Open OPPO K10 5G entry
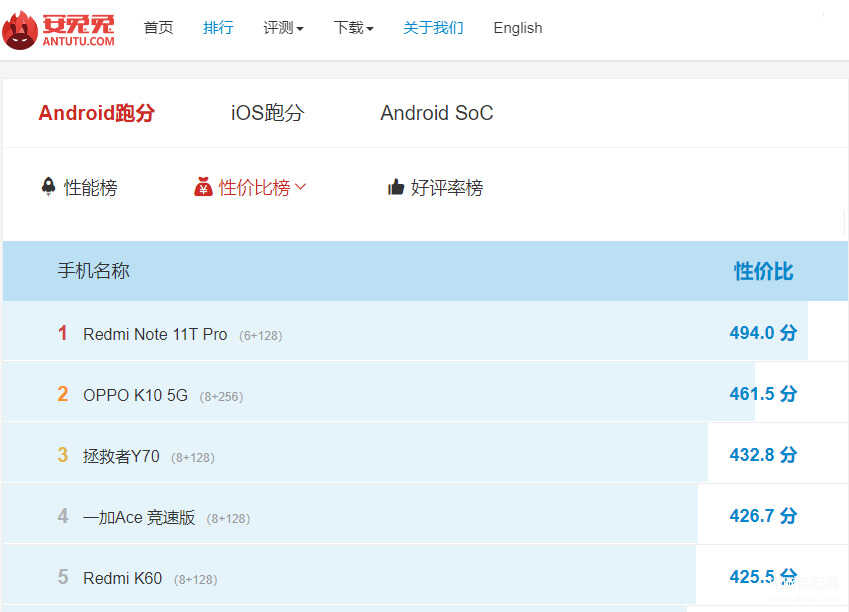This screenshot has height=612, width=849. point(135,395)
